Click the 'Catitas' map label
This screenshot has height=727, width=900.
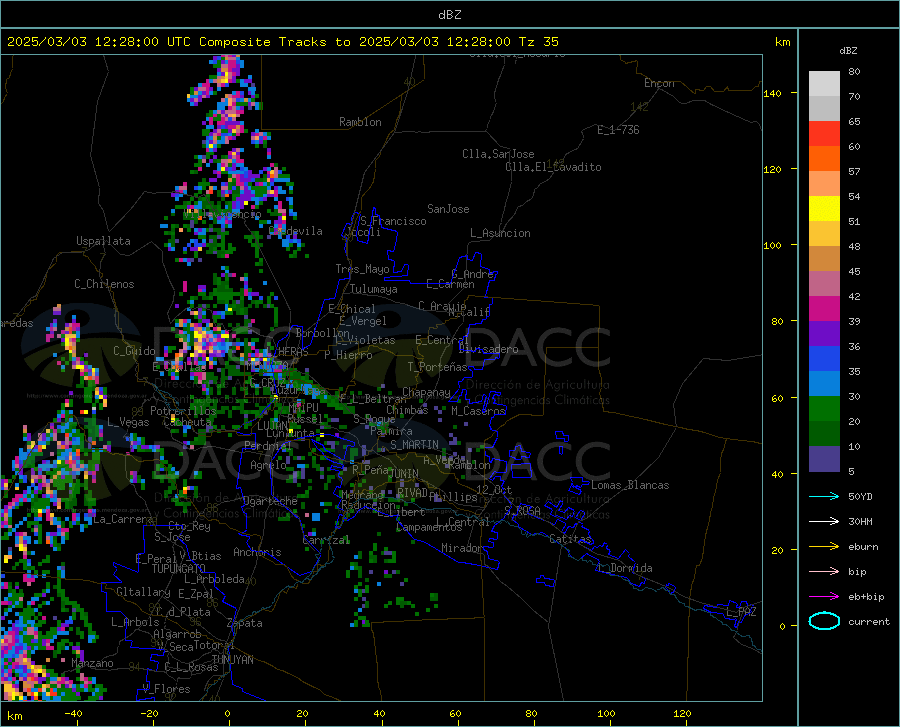pos(571,539)
